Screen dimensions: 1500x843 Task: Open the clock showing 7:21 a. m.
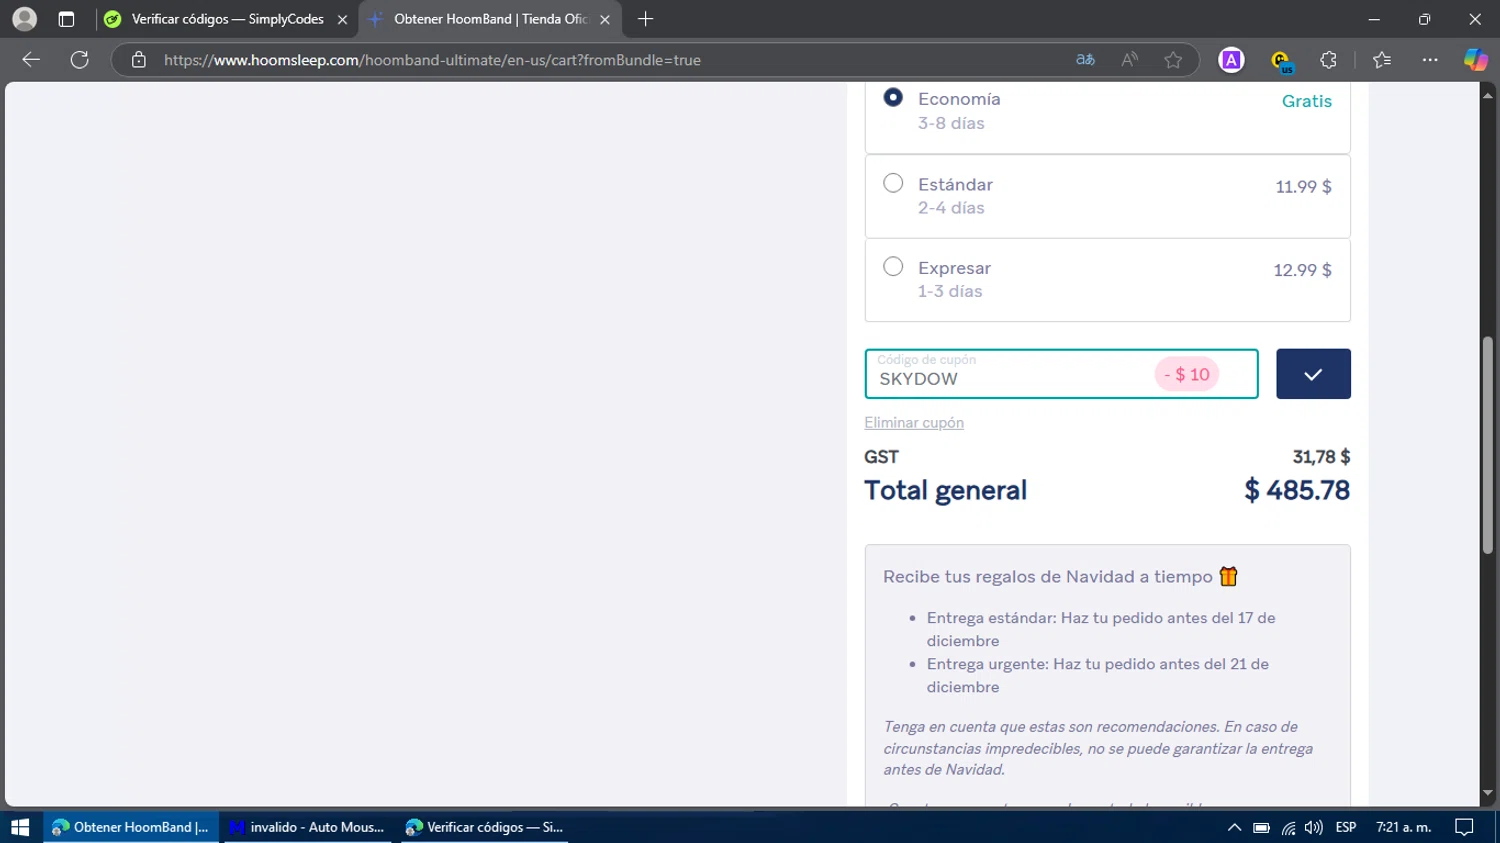[1403, 827]
